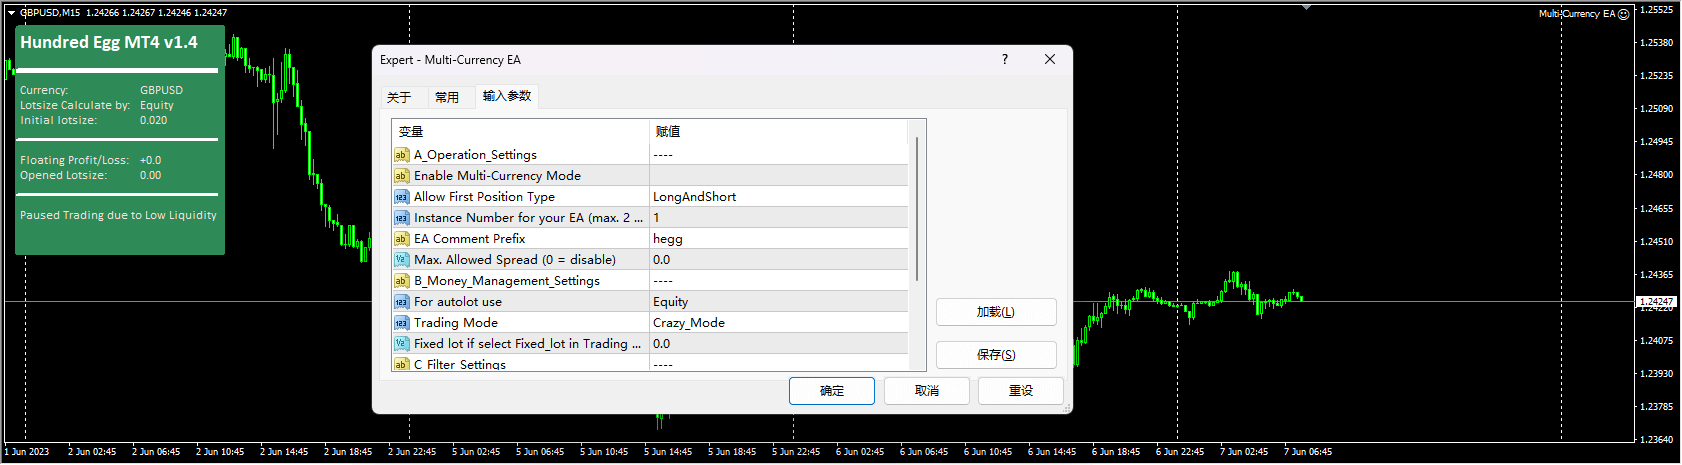This screenshot has width=1682, height=465.
Task: Open the Equity autolot value selector
Action: [778, 302]
